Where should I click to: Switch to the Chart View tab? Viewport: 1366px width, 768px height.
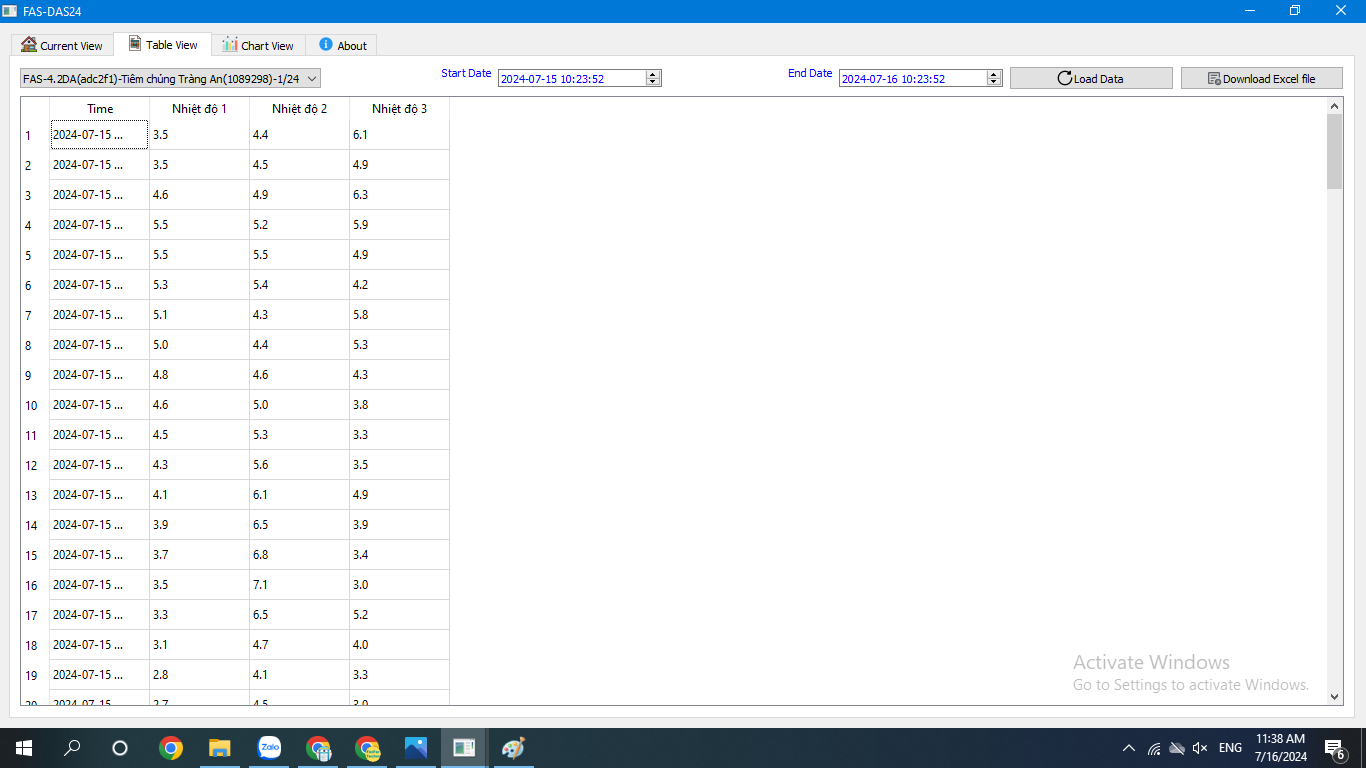tap(258, 45)
